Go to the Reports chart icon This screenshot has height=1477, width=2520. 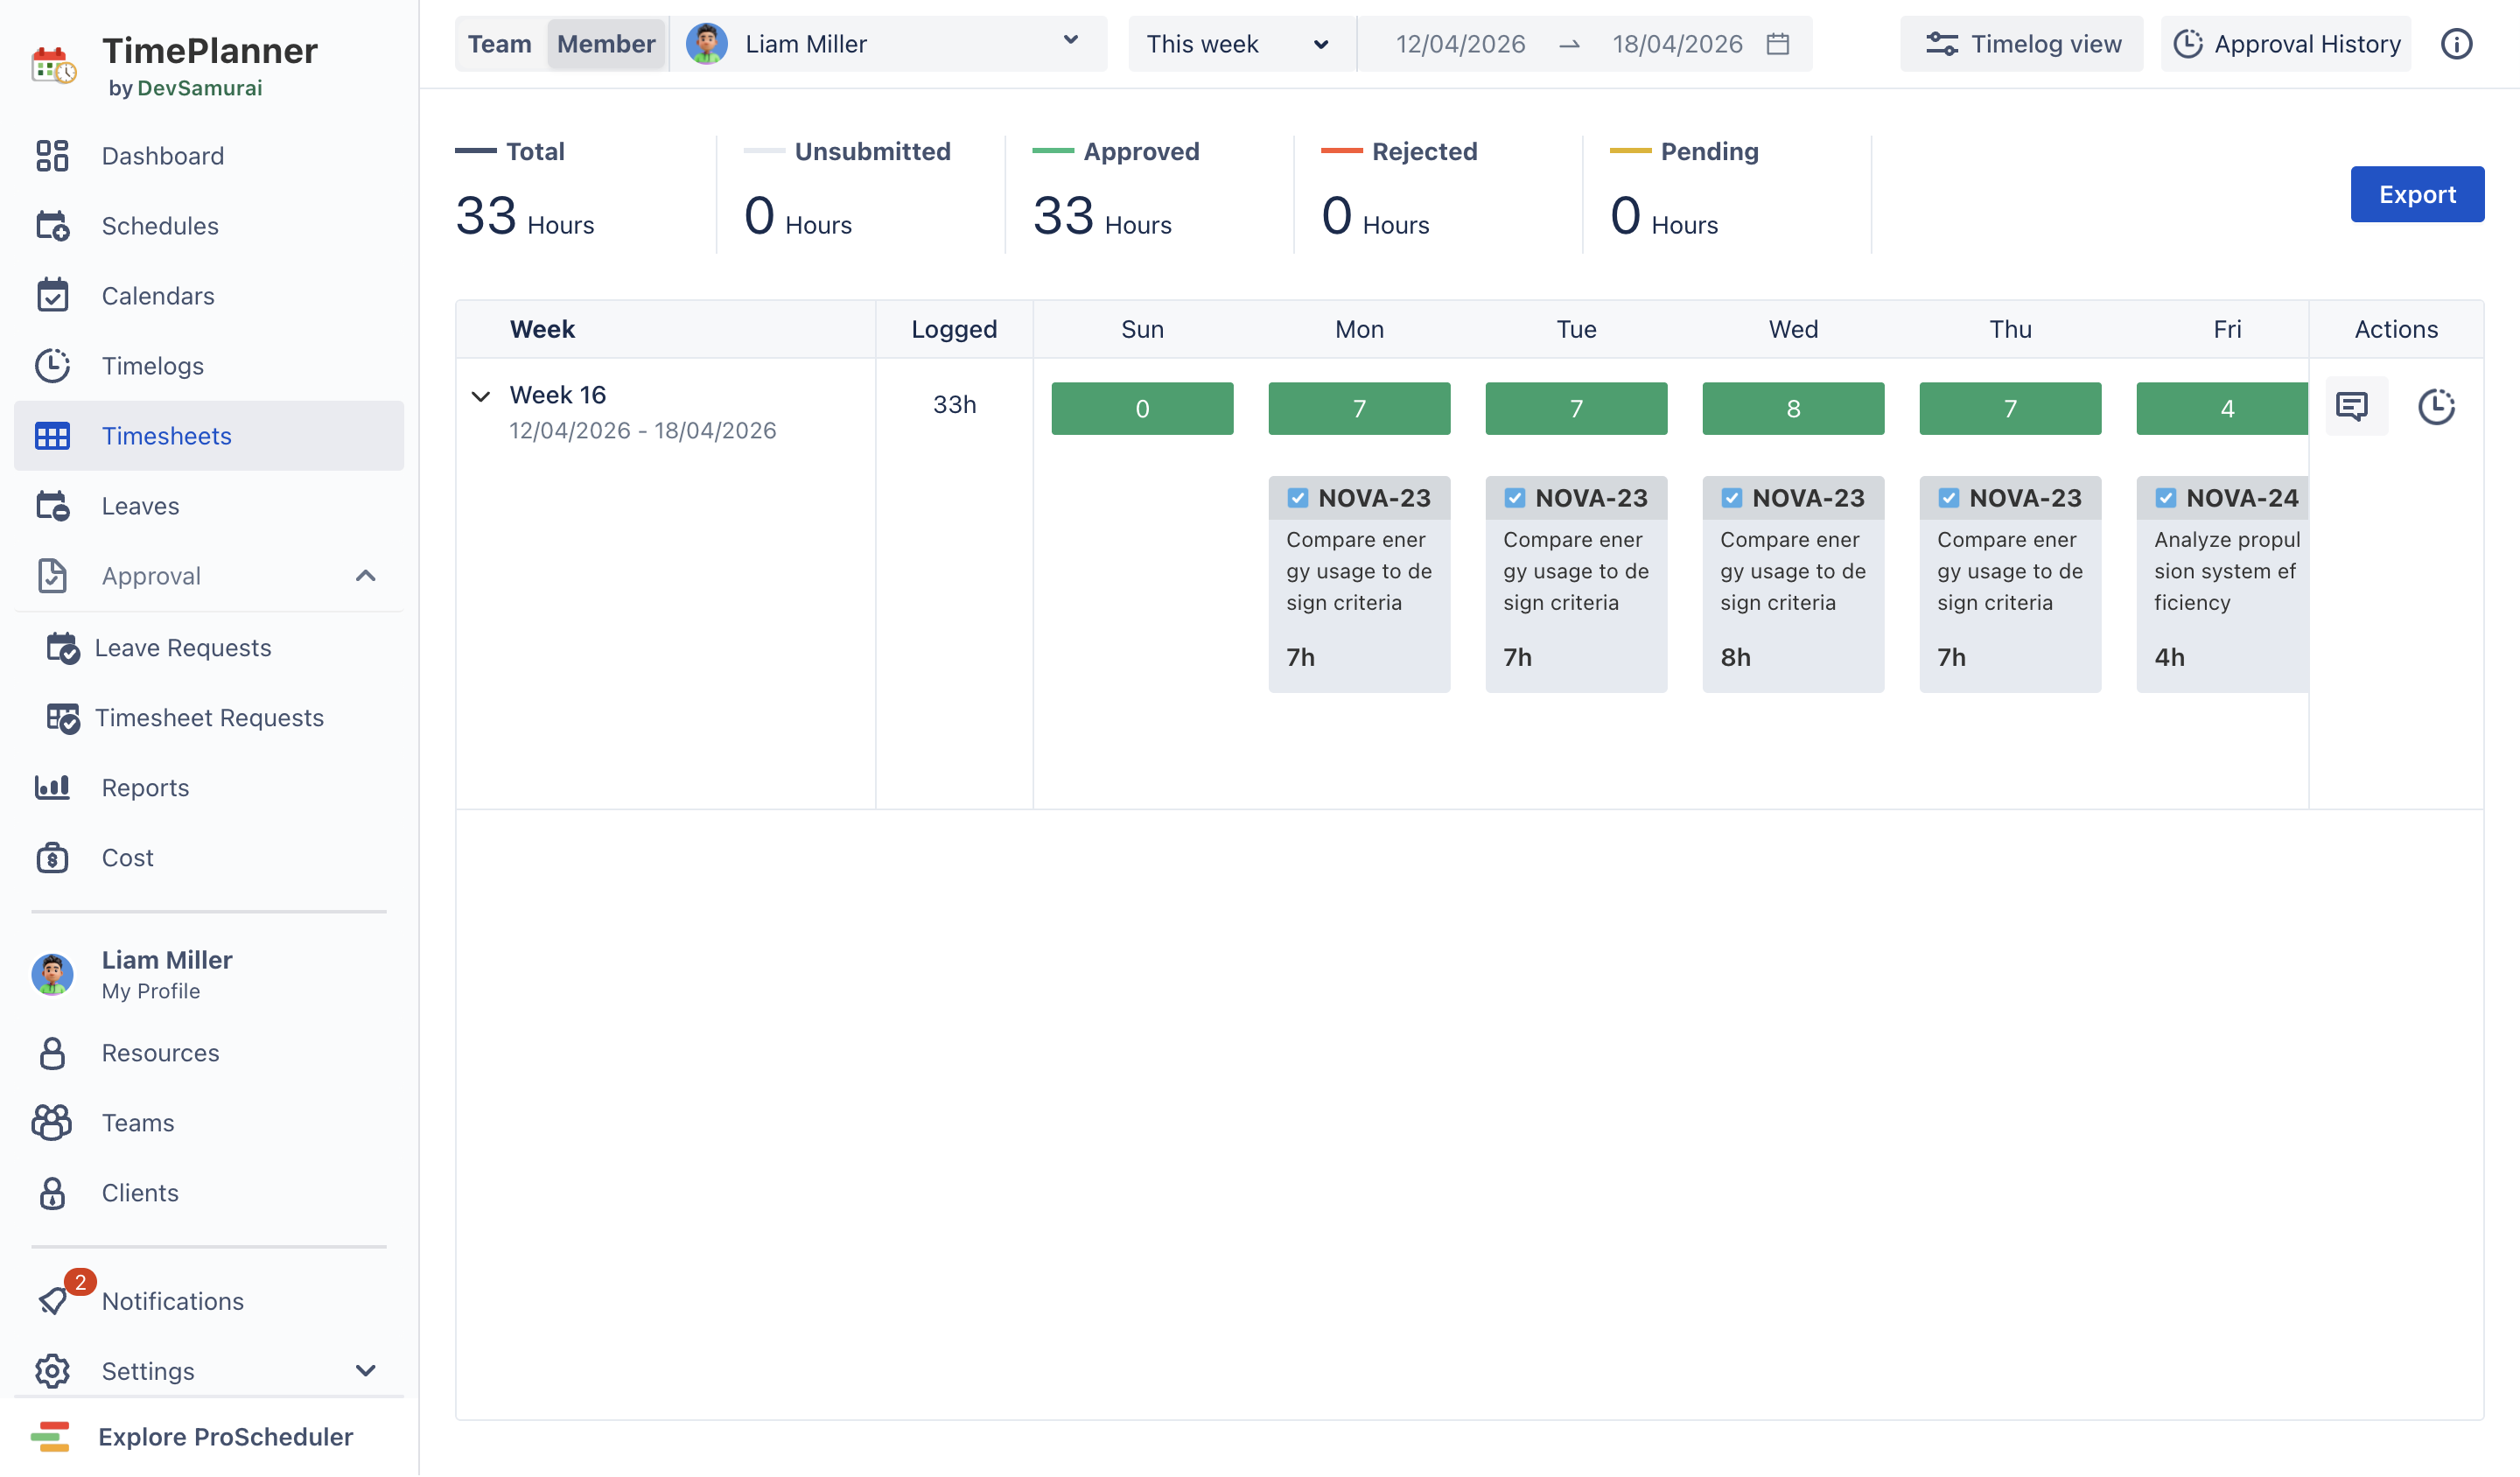52,788
